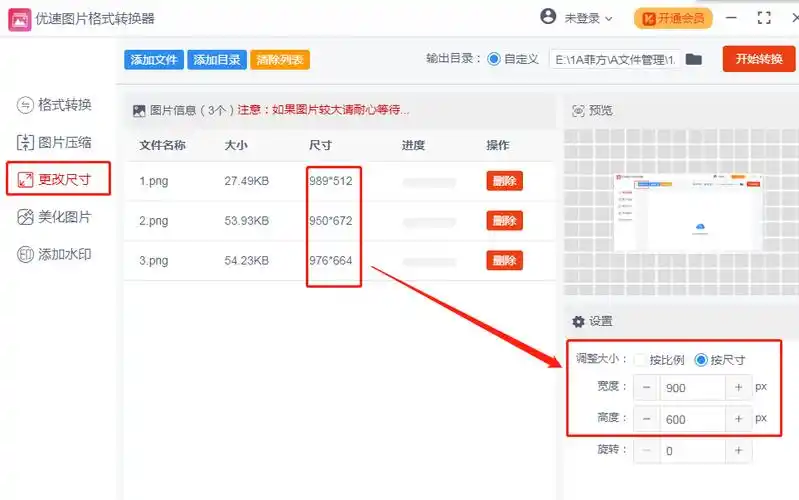Select the 1.png file row name
Viewport: 799px width, 500px height.
[x=154, y=181]
